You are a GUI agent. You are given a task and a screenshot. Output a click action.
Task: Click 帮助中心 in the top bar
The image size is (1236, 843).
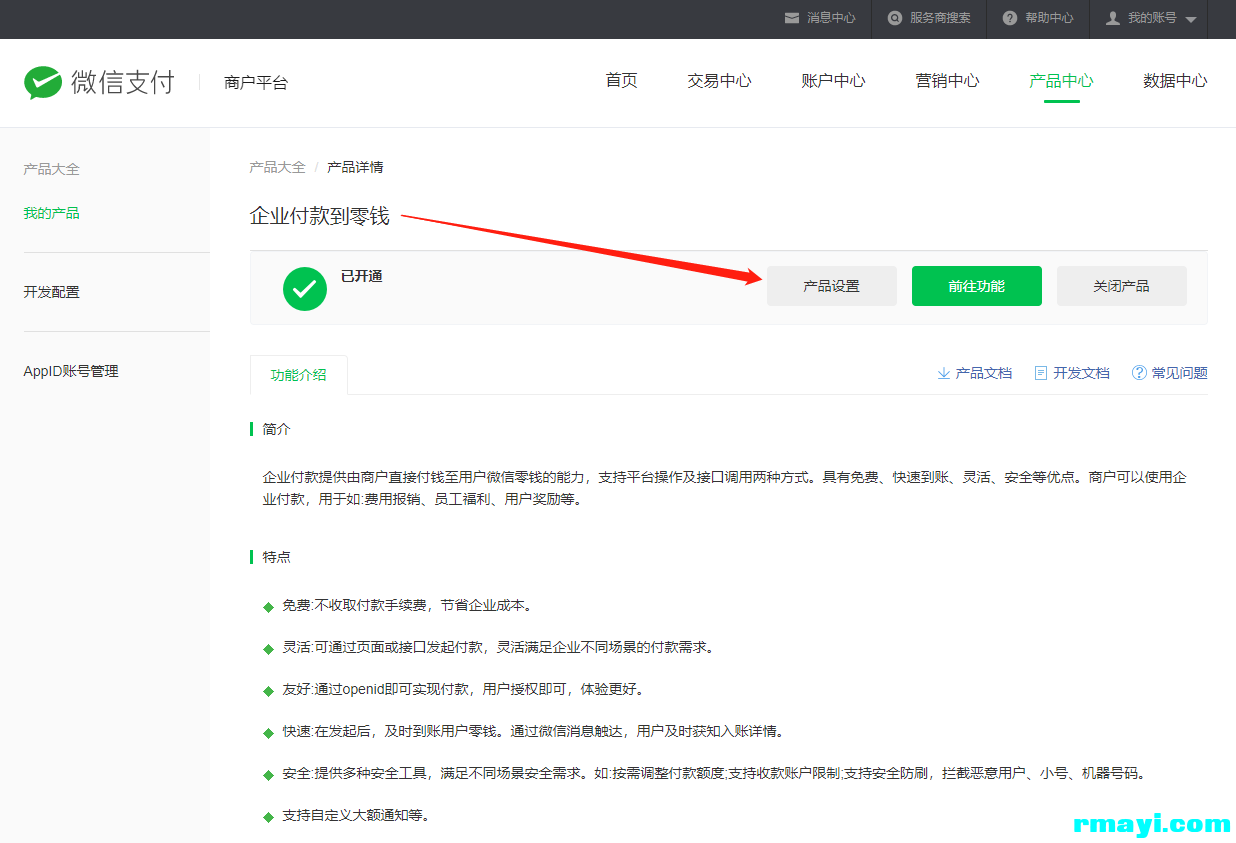pos(1049,18)
